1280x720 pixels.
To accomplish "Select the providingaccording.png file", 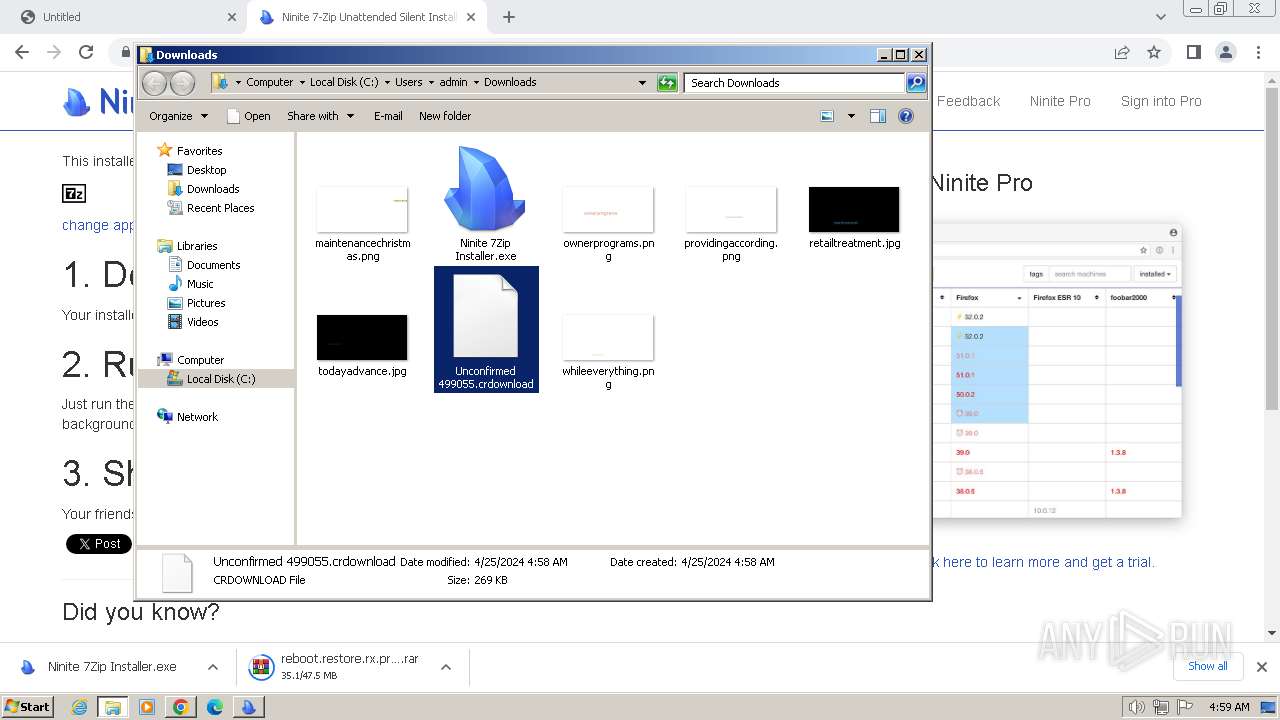I will pos(731,224).
